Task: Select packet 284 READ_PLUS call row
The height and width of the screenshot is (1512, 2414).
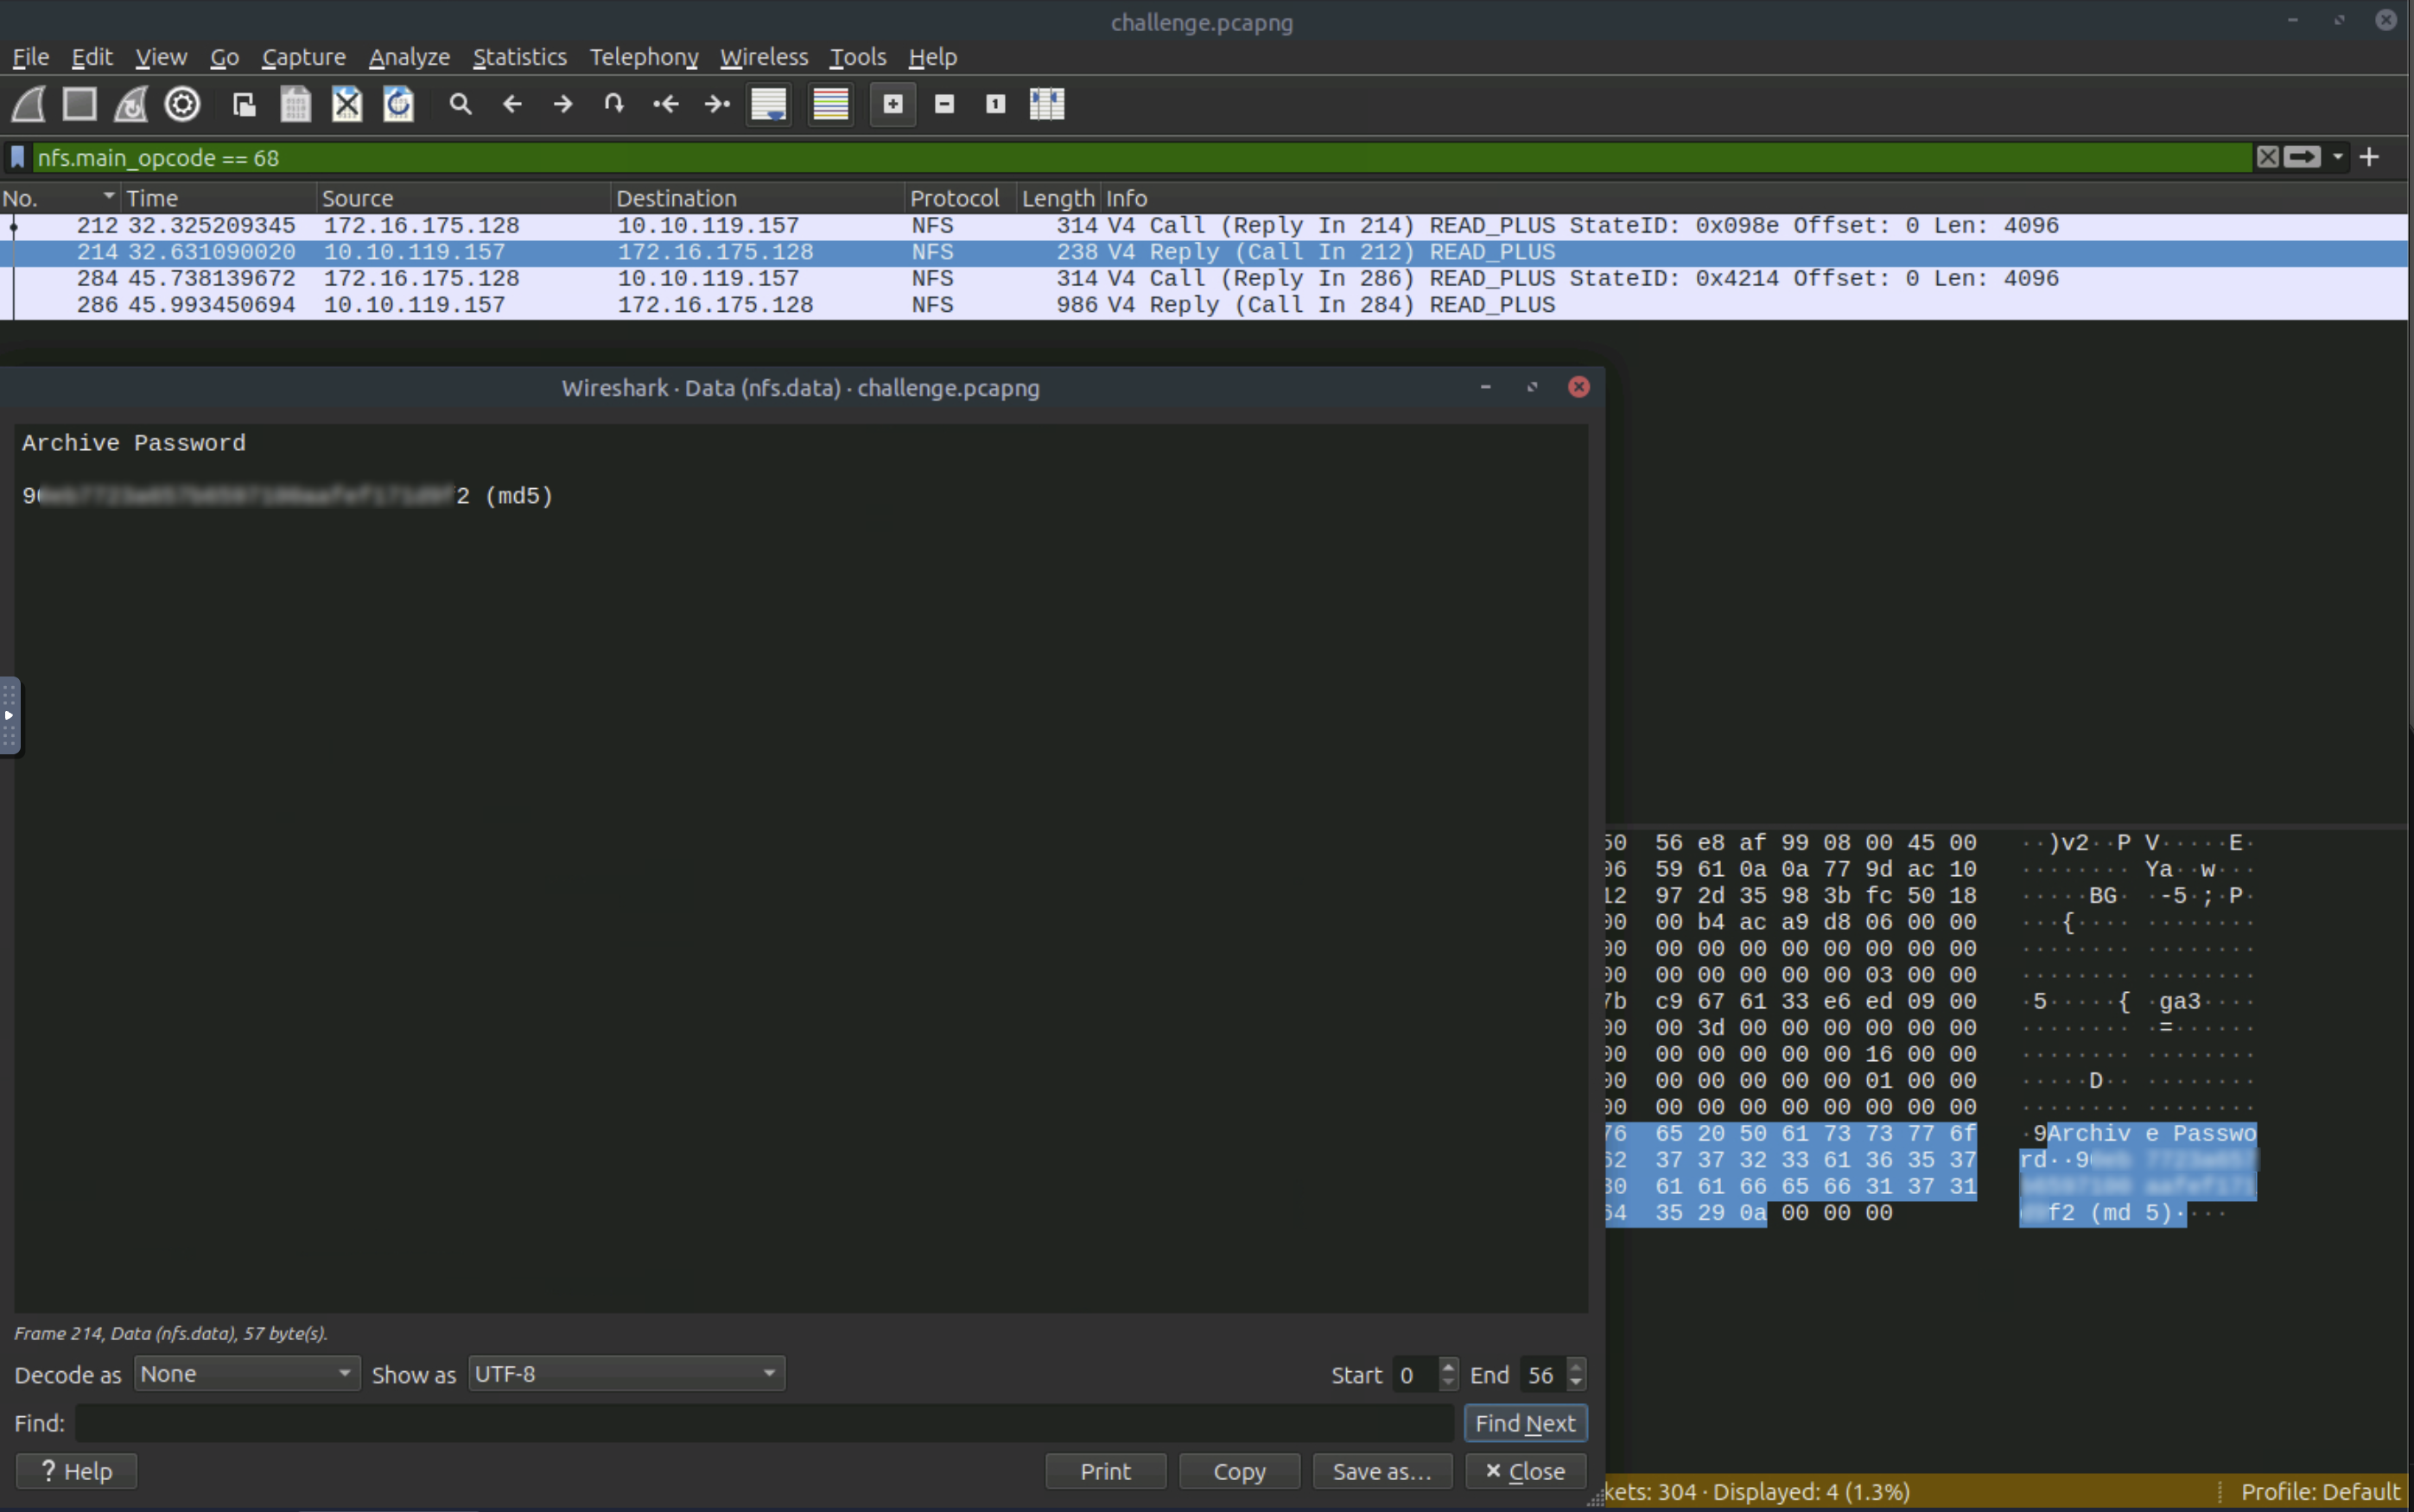Action: click(x=1204, y=279)
